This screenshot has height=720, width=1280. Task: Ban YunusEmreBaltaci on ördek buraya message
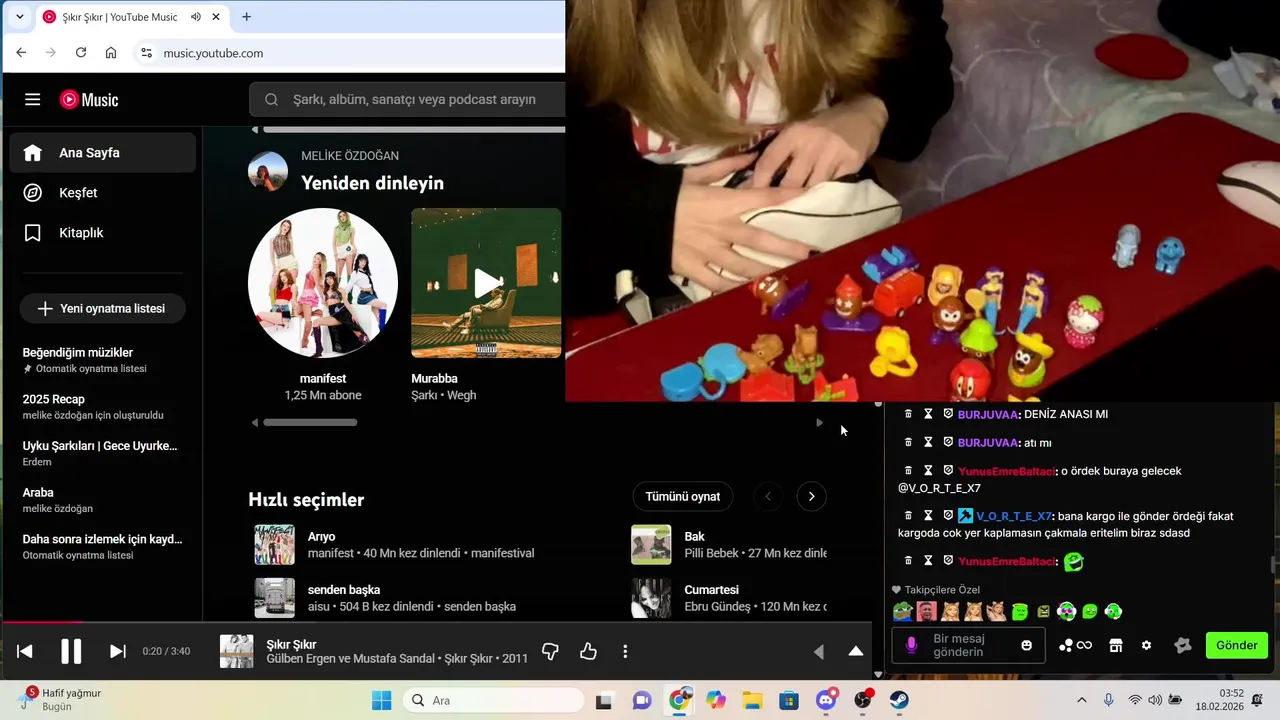click(x=948, y=470)
